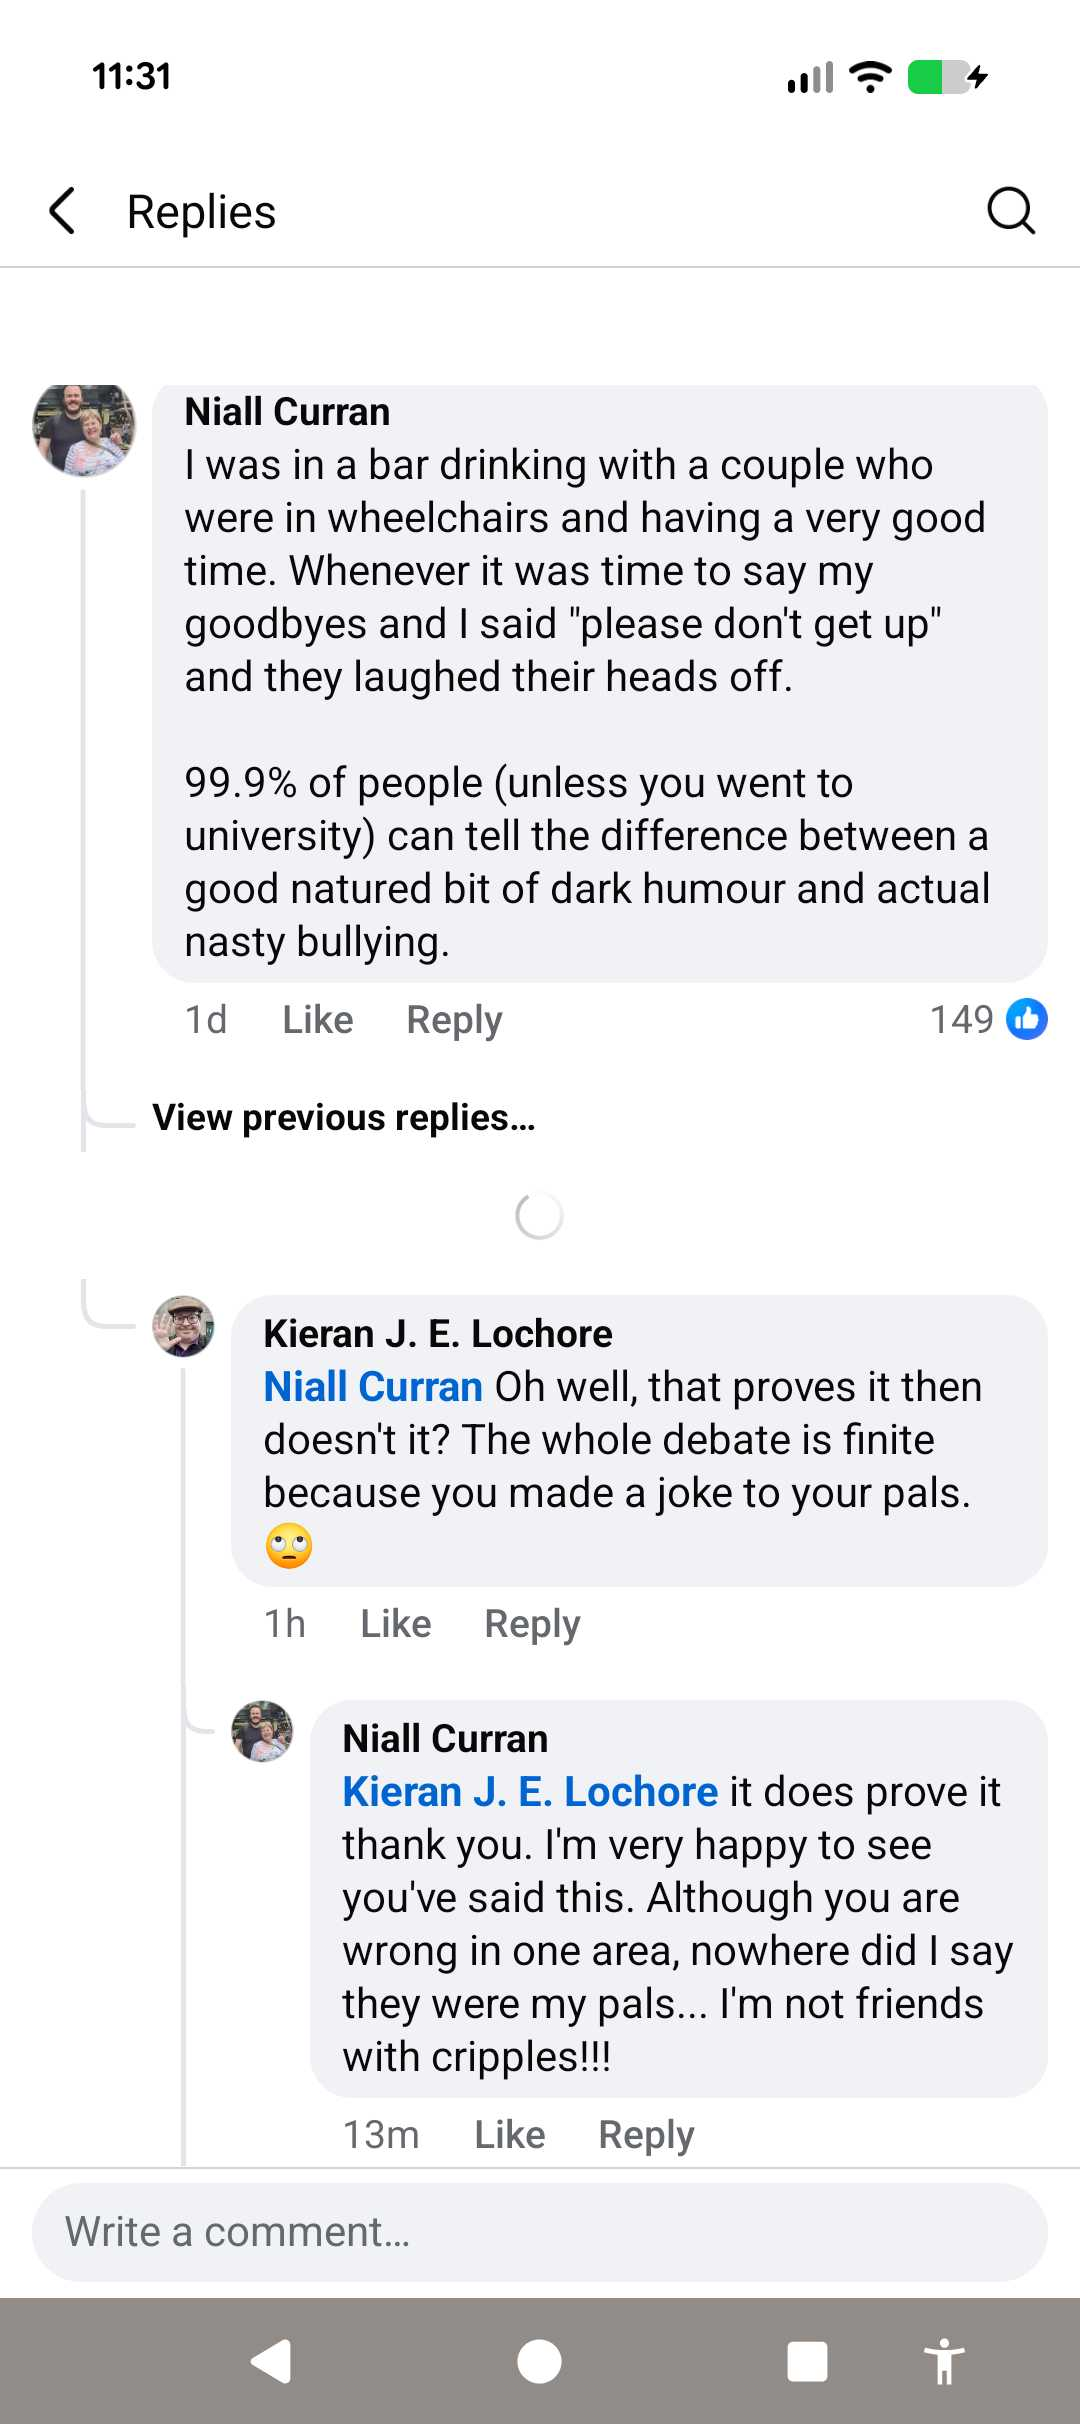1080x2424 pixels.
Task: Open search with the magnifier icon
Action: (x=1010, y=211)
